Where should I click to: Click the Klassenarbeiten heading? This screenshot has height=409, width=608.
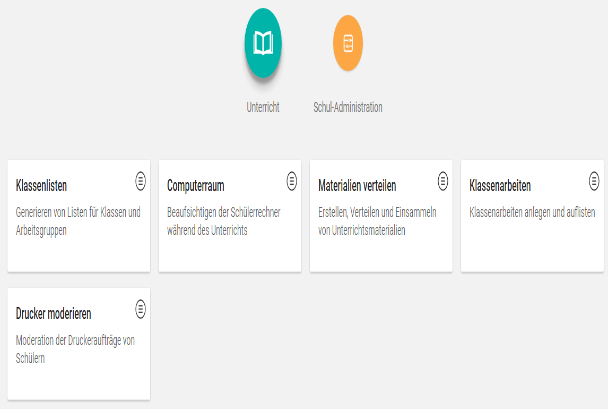point(500,186)
